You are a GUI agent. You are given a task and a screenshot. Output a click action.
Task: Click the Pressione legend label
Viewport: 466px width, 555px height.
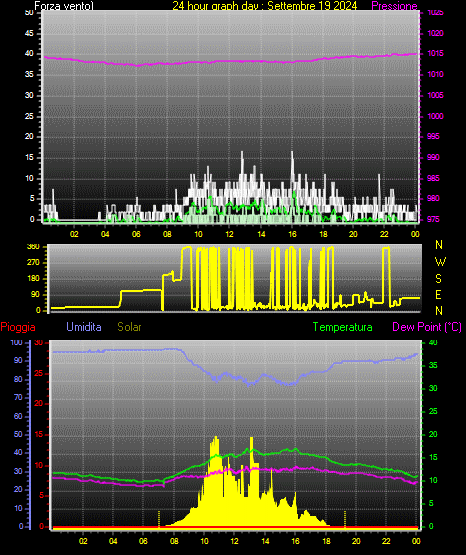click(x=394, y=6)
